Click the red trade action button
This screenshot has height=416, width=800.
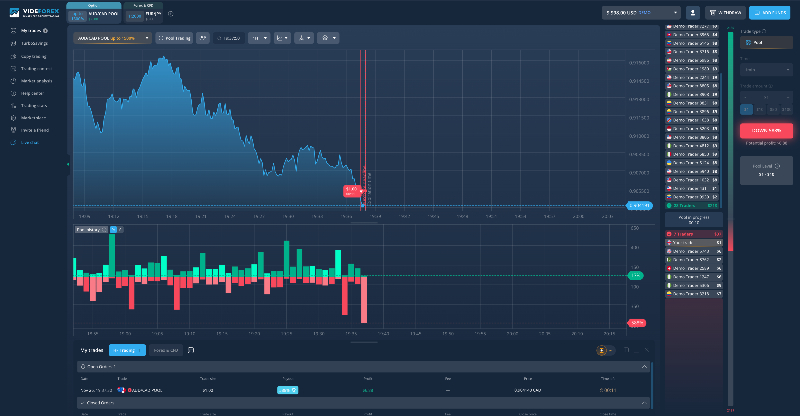(x=765, y=130)
